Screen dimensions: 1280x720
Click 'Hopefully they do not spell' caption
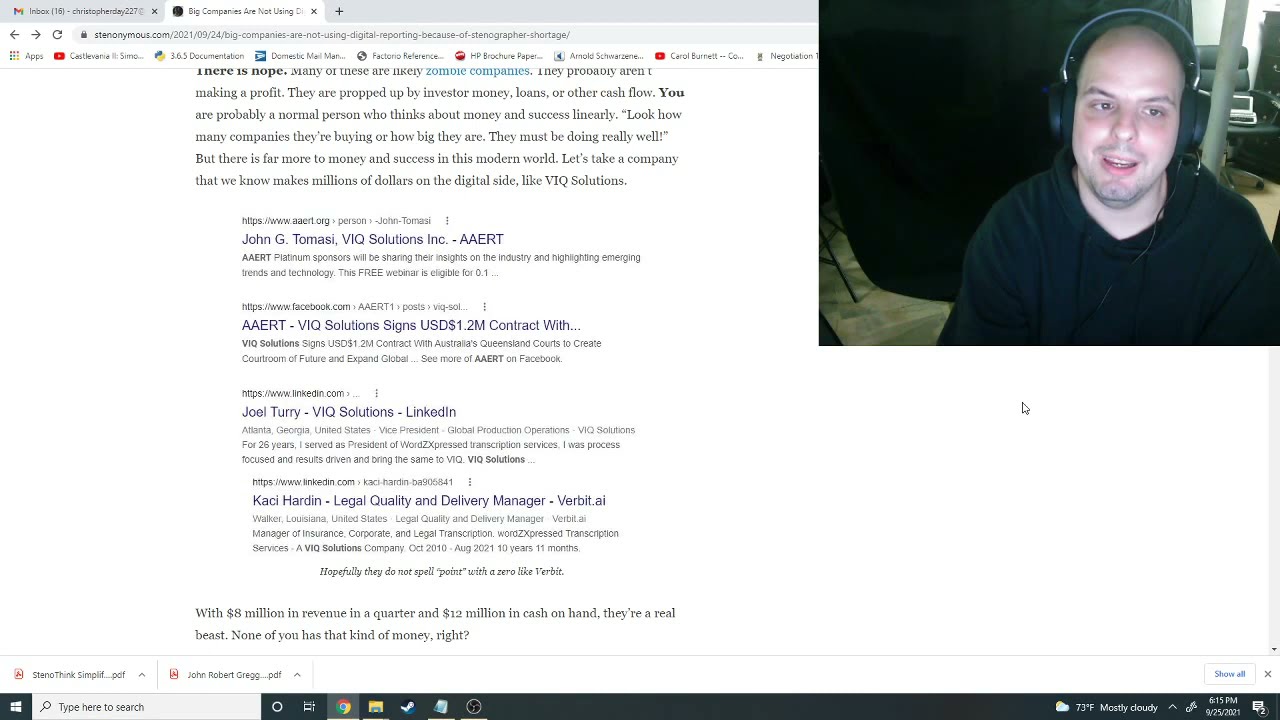442,572
